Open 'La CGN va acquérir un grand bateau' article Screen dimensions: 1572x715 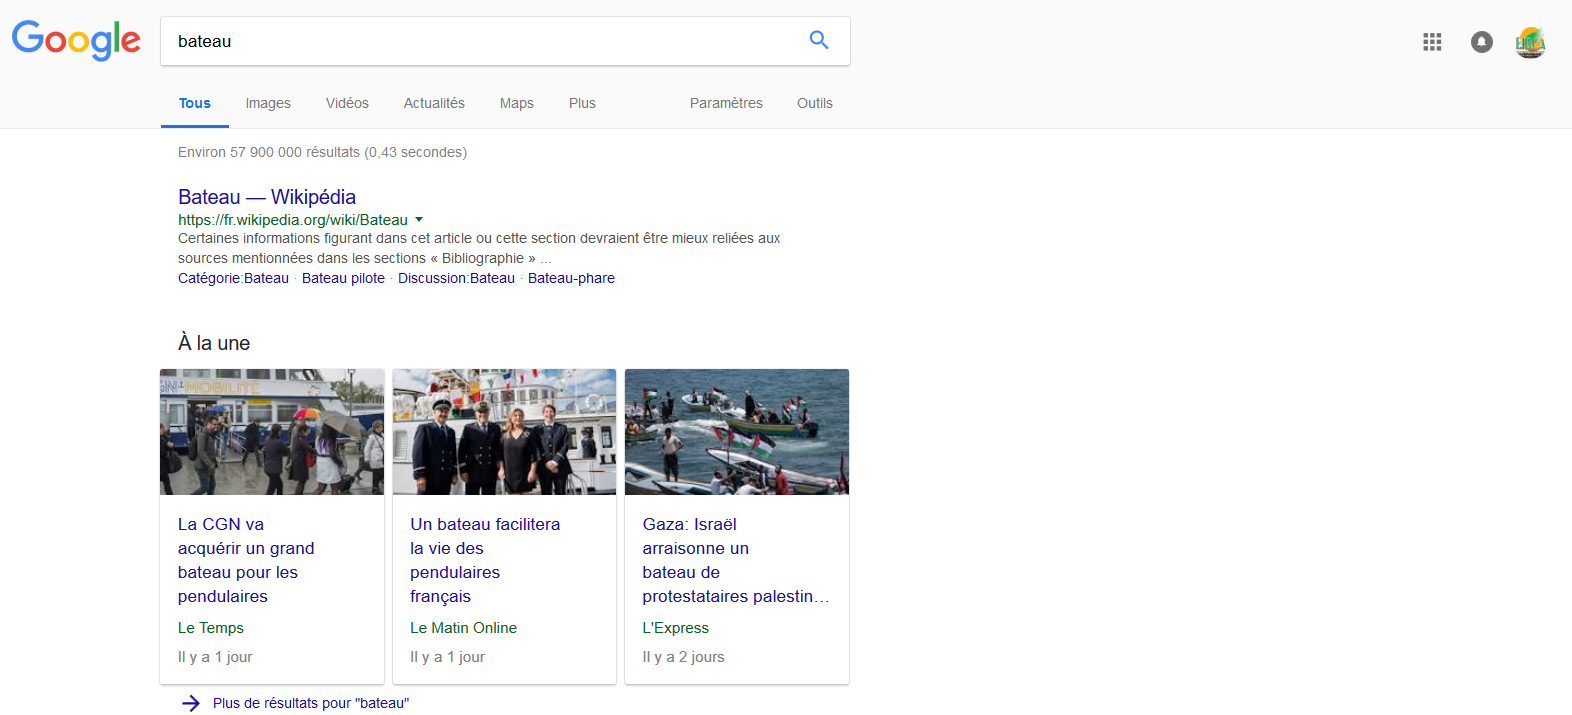coord(246,560)
